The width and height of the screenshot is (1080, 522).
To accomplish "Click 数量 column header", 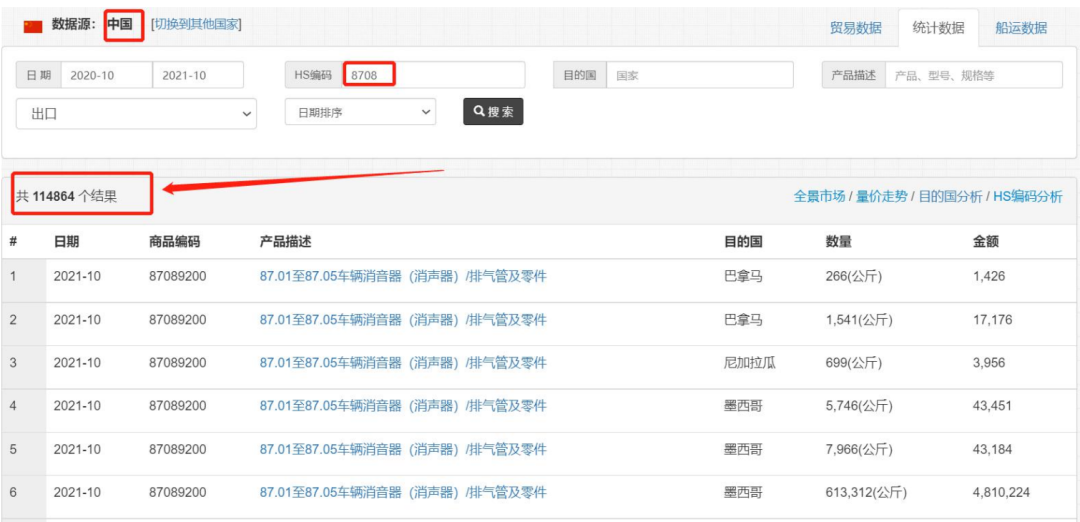I will (838, 242).
